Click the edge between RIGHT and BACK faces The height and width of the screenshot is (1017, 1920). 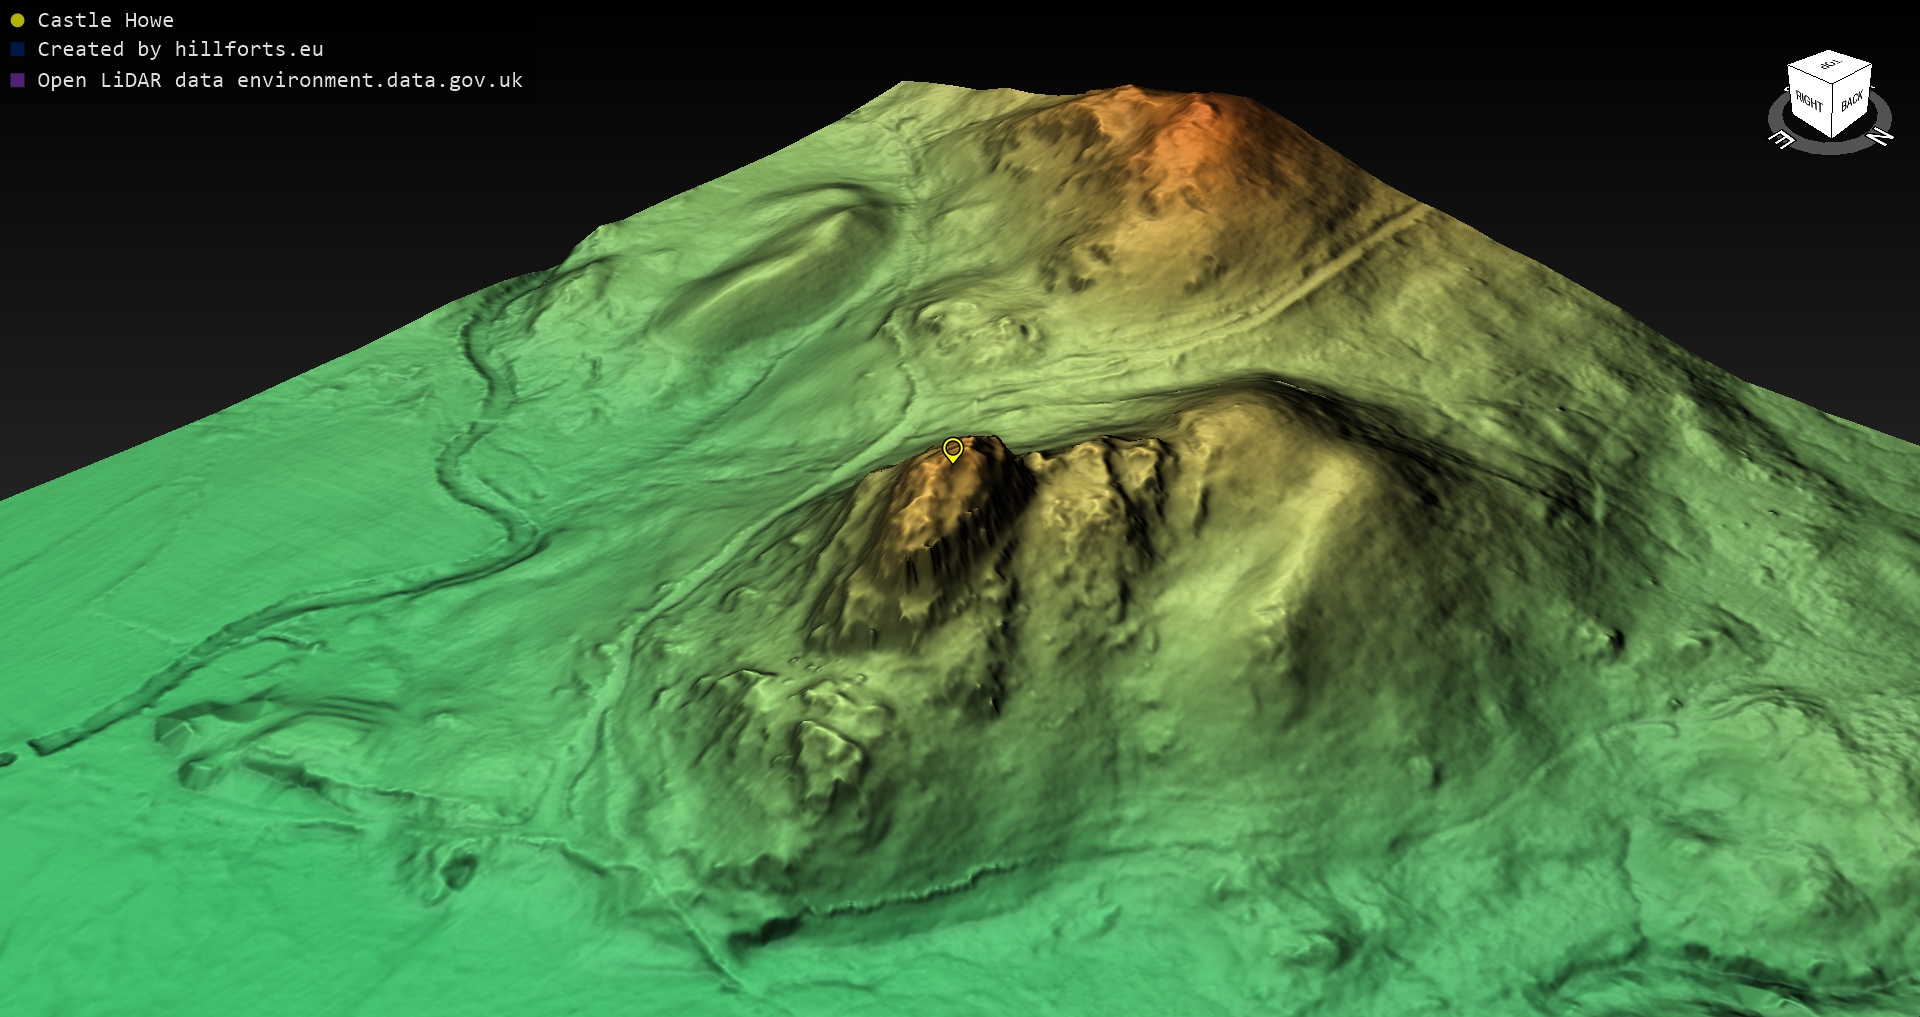(x=1831, y=110)
